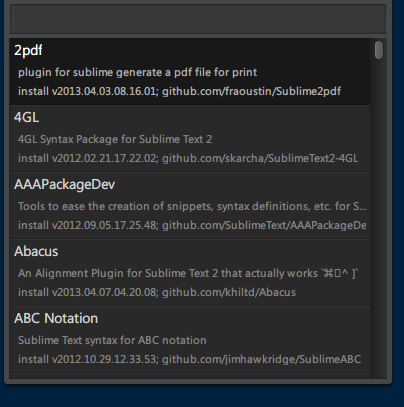Choose the AAAPackageDev package
Viewport: 404px width, 407px height.
point(190,205)
